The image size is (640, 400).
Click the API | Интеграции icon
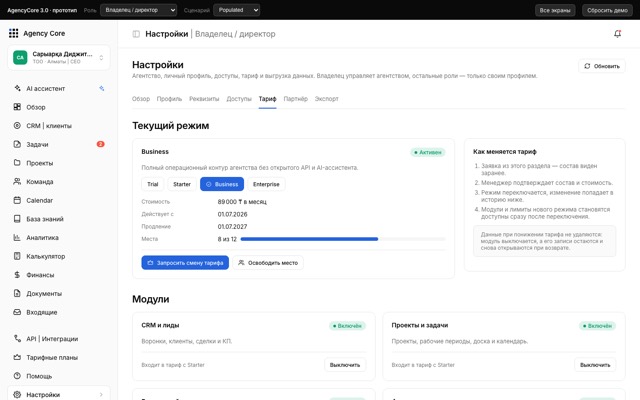point(17,338)
